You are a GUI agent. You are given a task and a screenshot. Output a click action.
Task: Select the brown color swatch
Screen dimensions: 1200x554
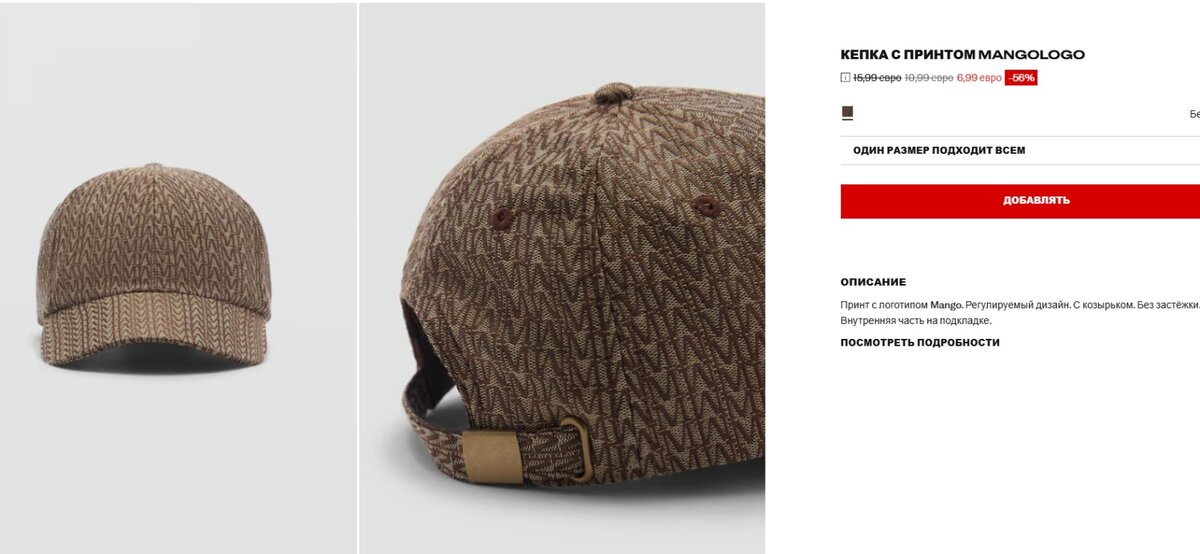click(x=847, y=112)
